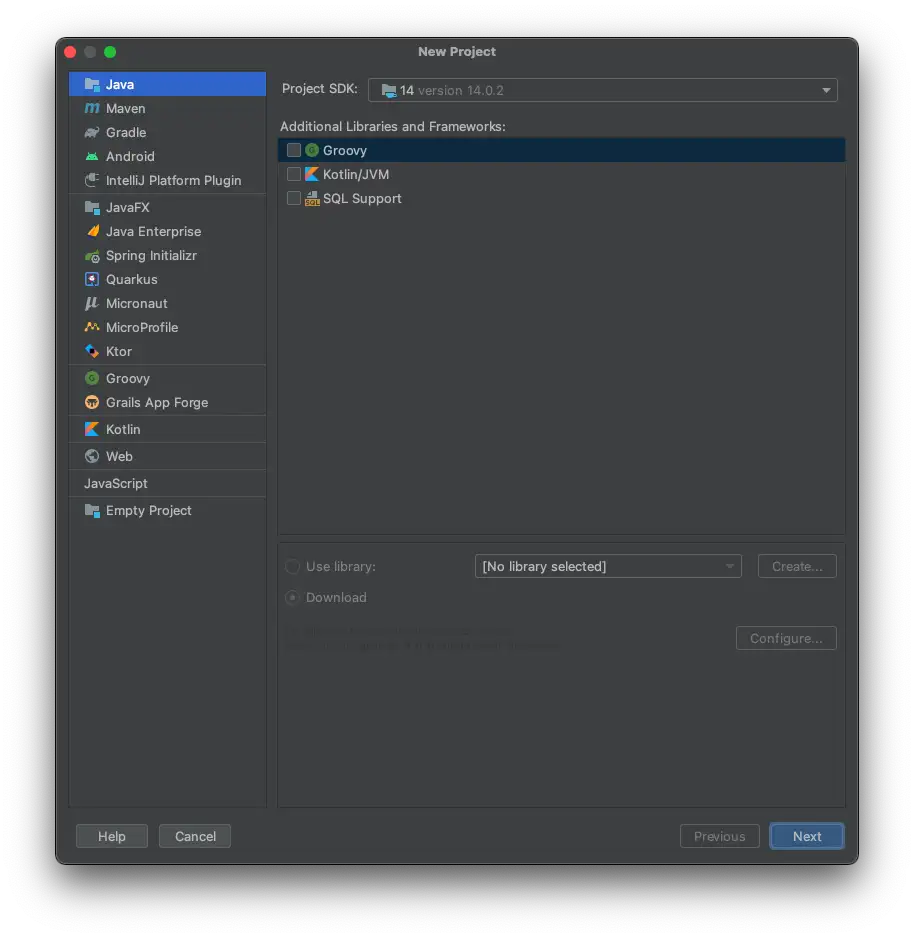The image size is (914, 938).
Task: Select the Download radio button
Action: click(x=293, y=598)
